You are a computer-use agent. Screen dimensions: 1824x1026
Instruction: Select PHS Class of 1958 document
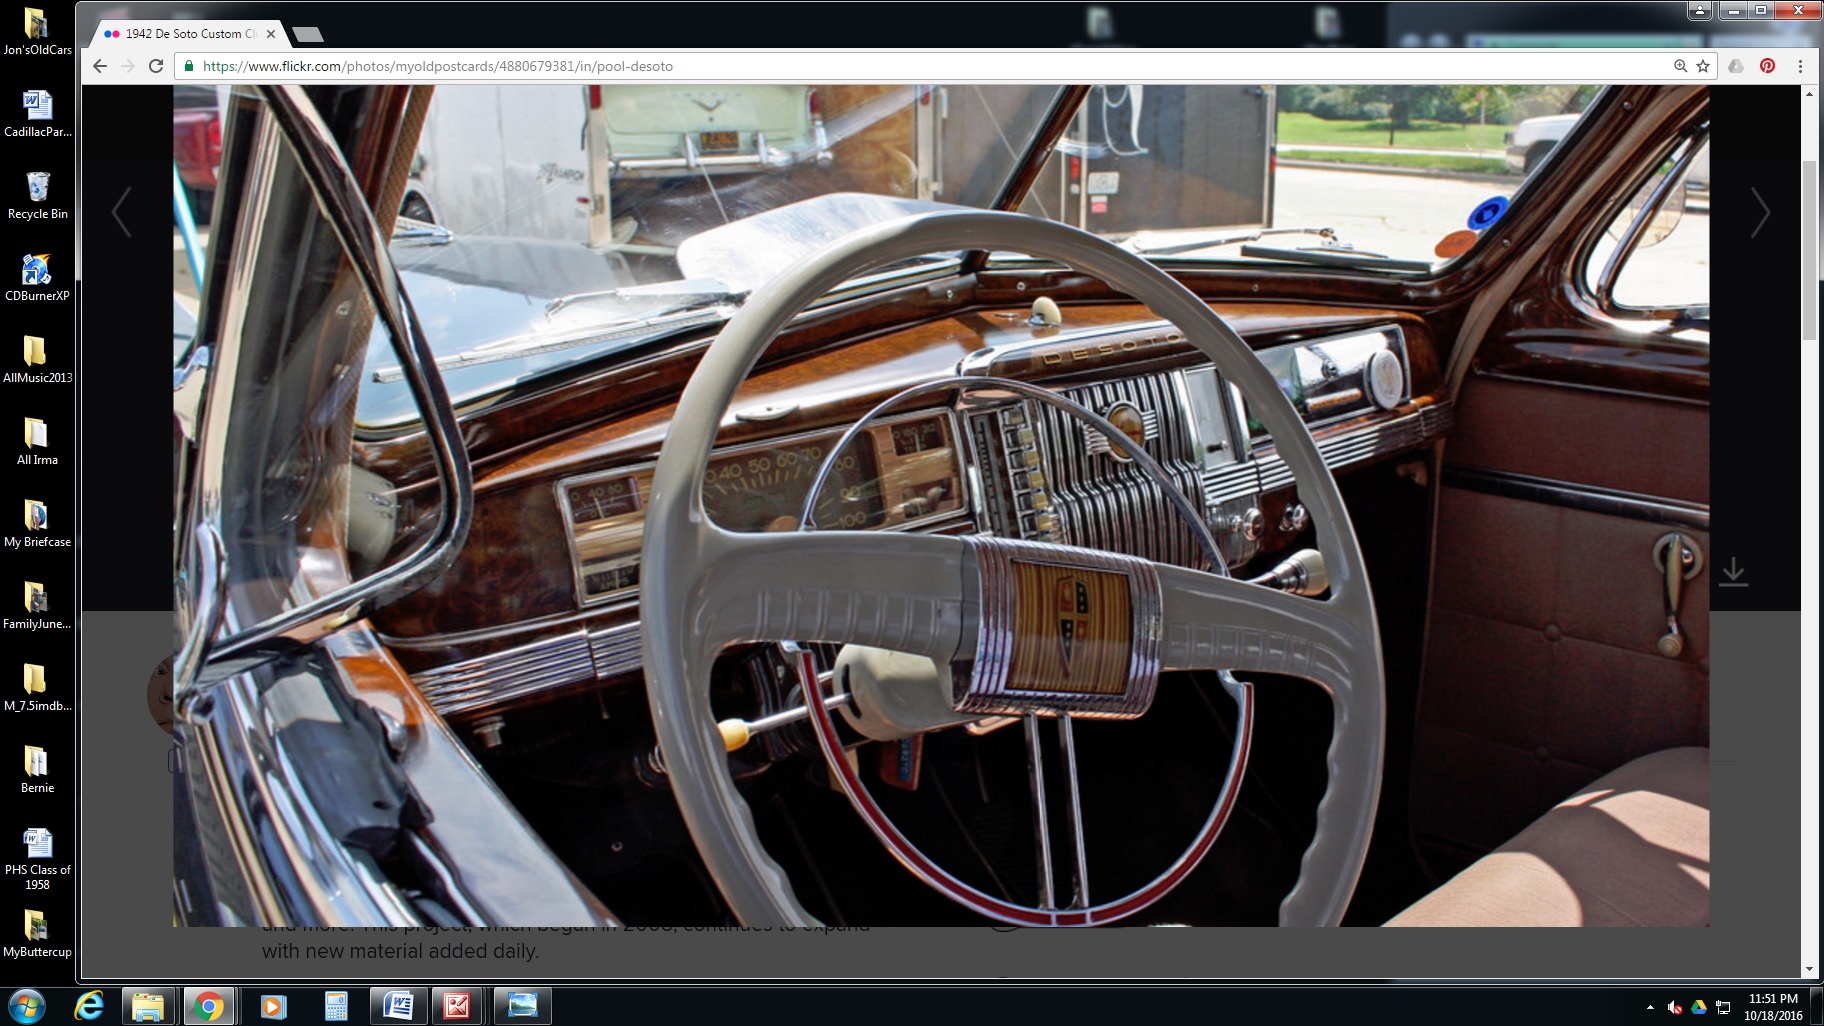(37, 858)
